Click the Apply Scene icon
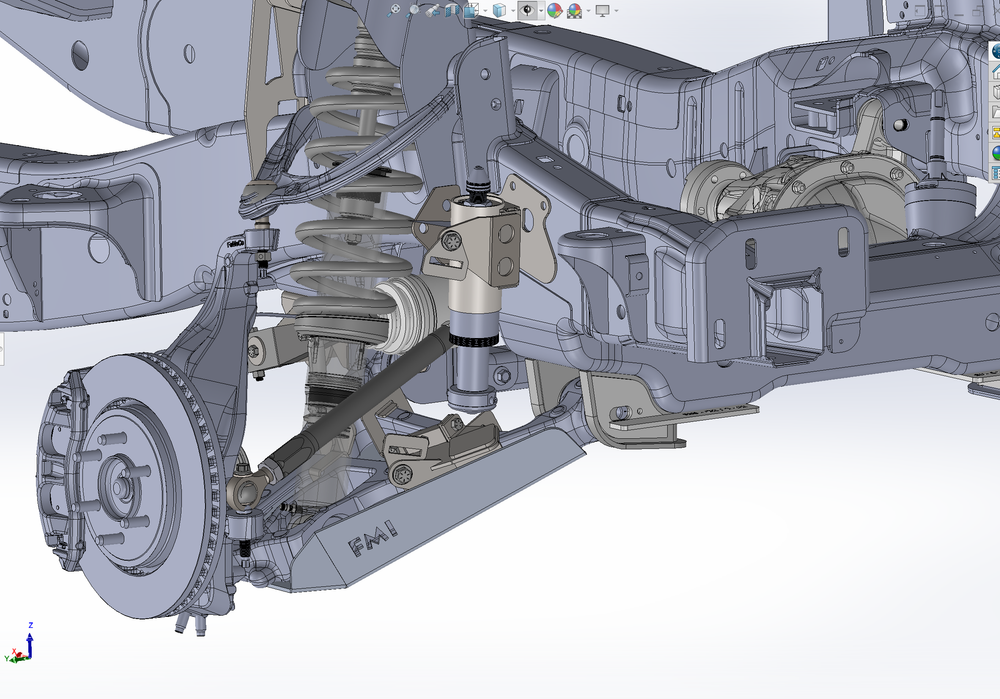This screenshot has height=699, width=1000. [x=574, y=11]
